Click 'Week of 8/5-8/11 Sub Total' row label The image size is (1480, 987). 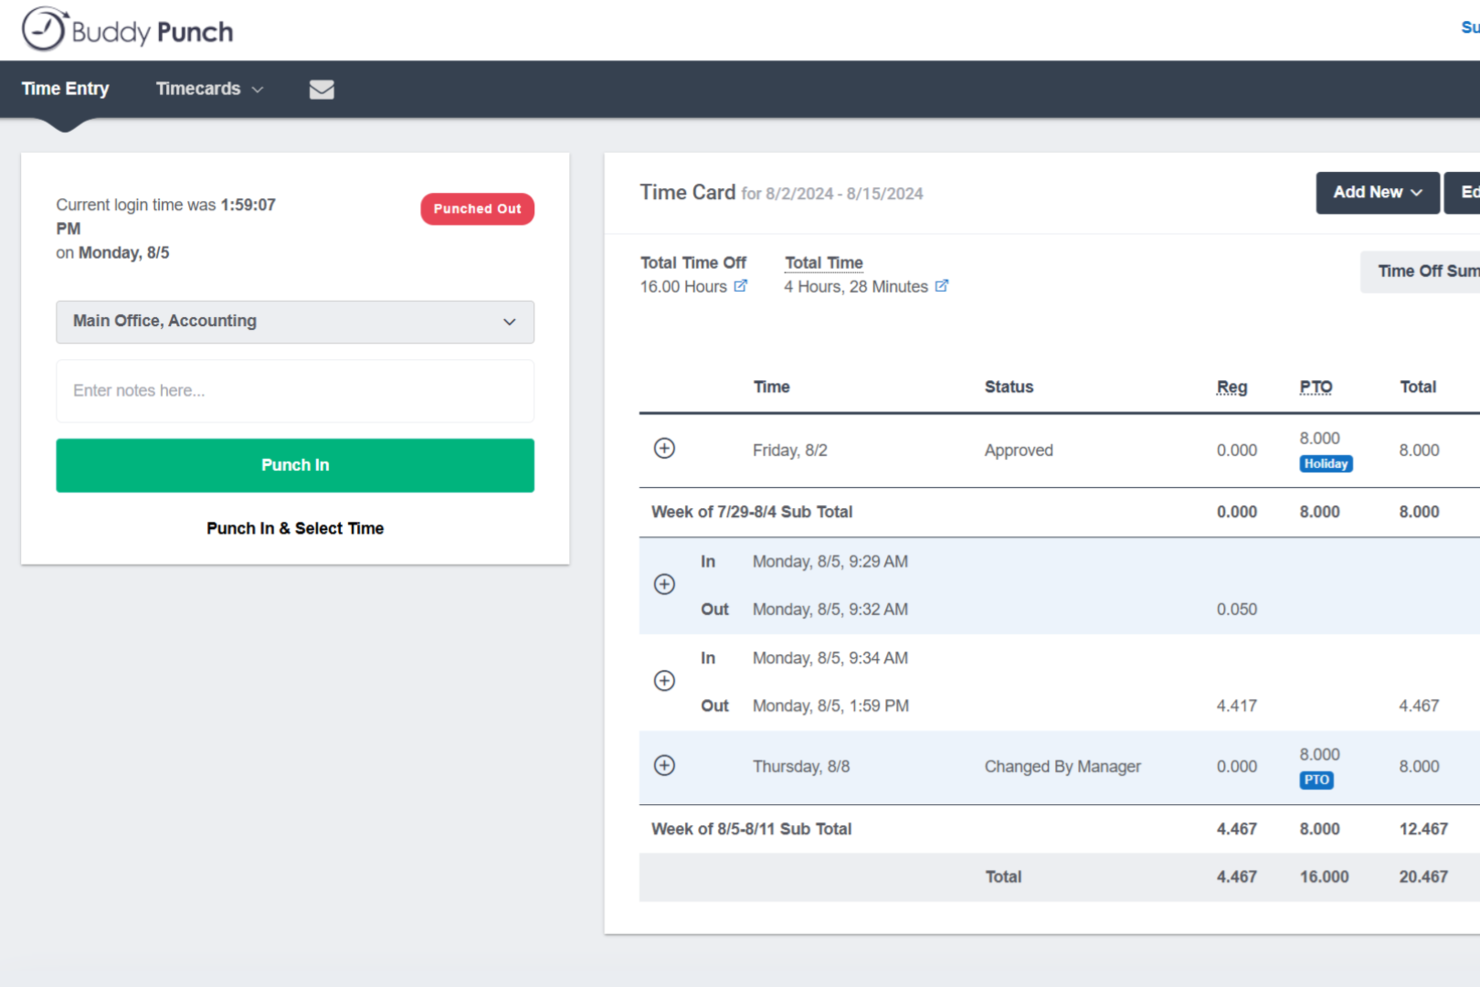click(751, 829)
